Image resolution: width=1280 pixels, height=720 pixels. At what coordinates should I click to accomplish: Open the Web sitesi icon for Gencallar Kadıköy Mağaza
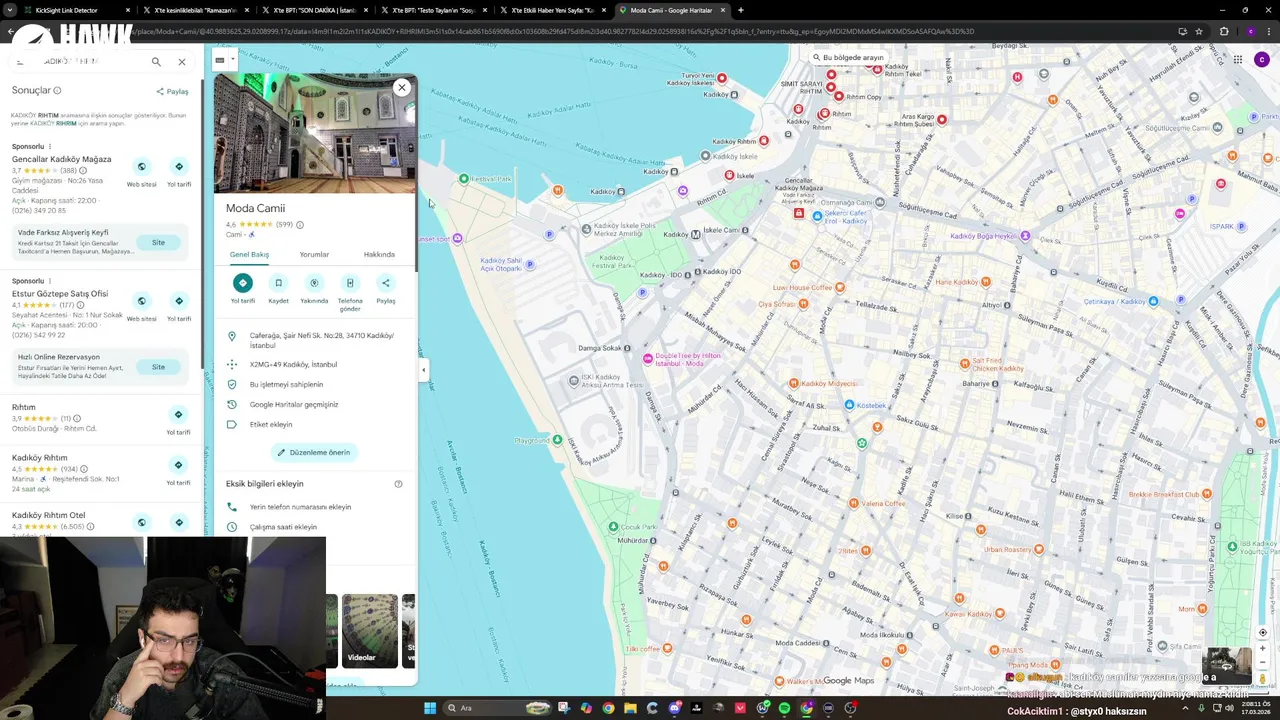[141, 167]
